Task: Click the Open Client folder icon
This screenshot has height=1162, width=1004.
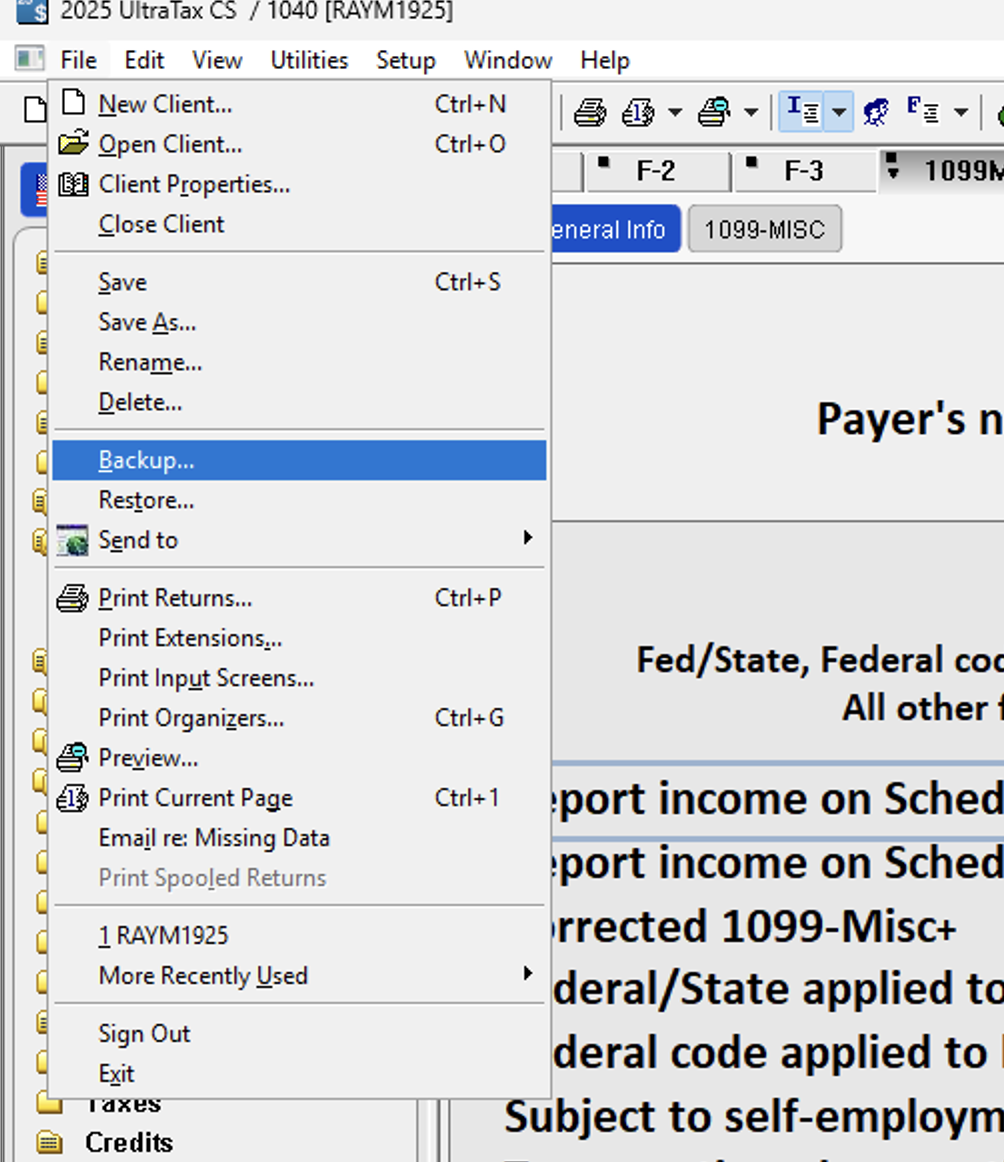Action: [73, 142]
